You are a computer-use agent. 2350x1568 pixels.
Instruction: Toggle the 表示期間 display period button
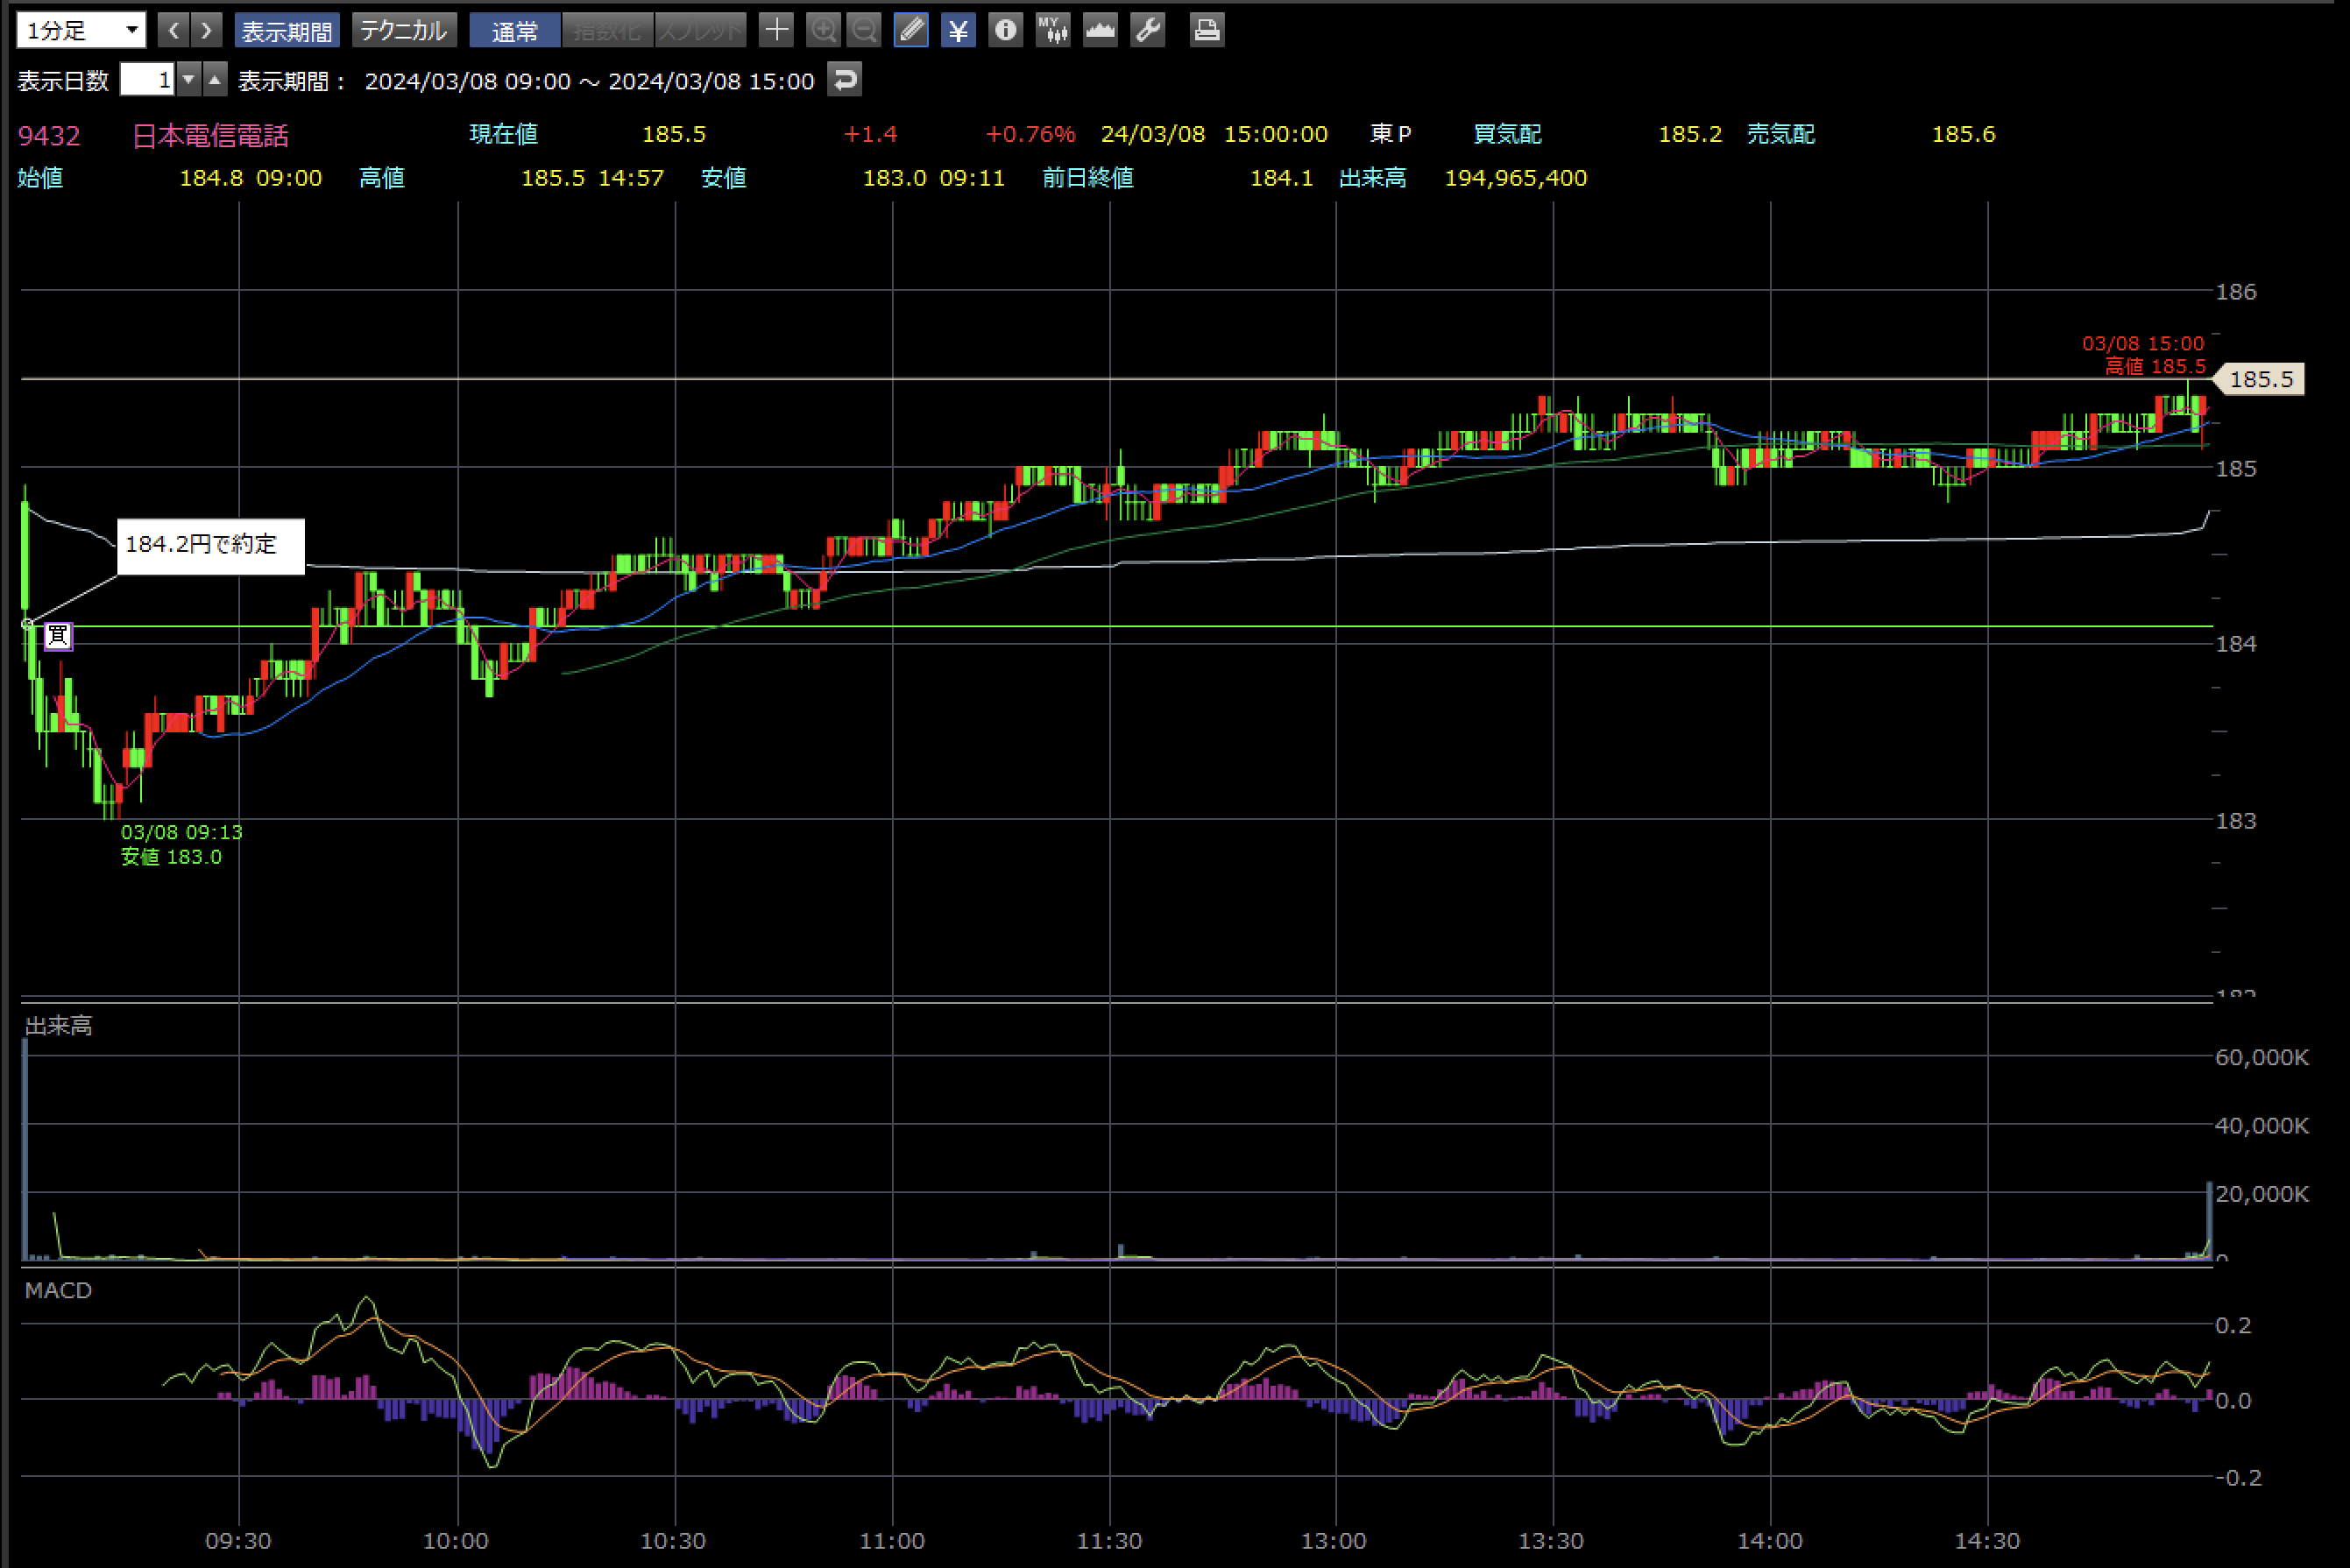click(x=286, y=31)
